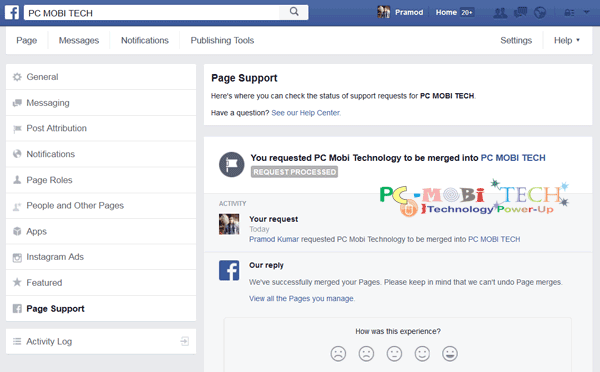This screenshot has height=372, width=600.
Task: Open the Settings tab
Action: [x=516, y=40]
